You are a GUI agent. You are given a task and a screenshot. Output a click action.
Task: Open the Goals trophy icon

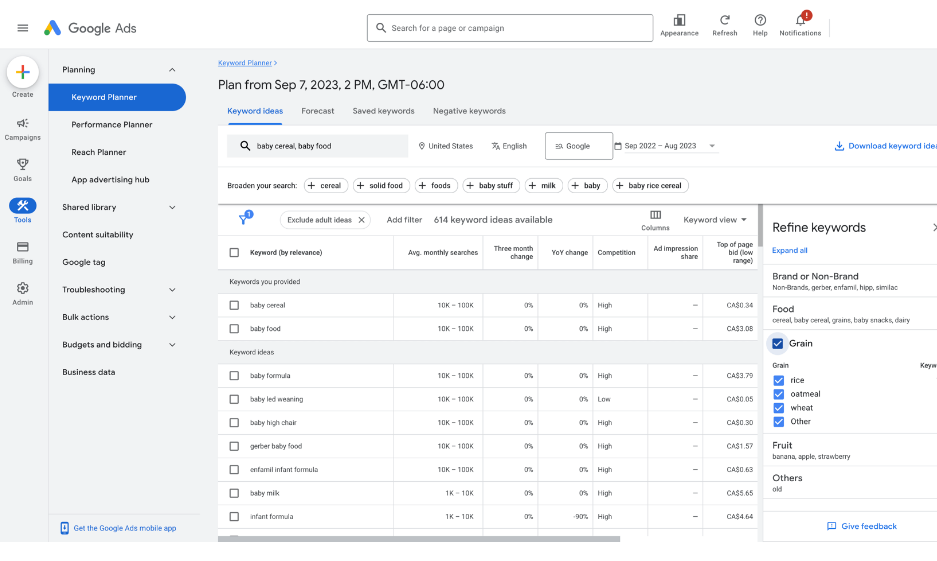click(x=23, y=165)
